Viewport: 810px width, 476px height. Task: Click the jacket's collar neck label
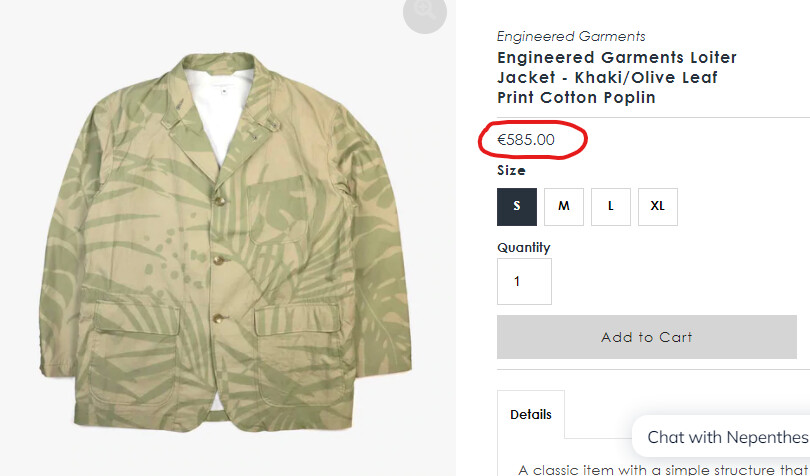pyautogui.click(x=224, y=88)
